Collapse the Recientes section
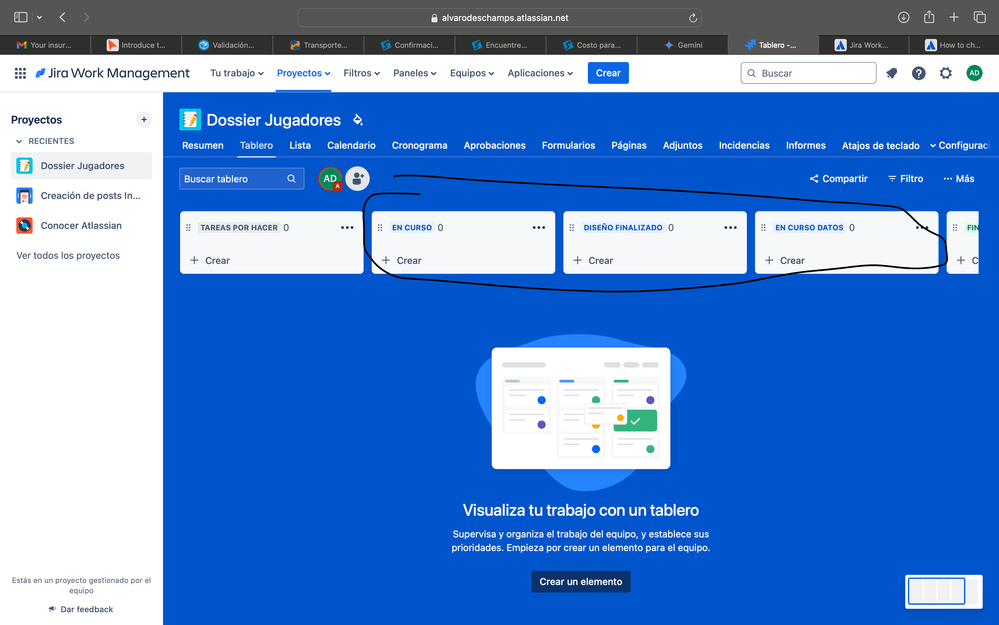The width and height of the screenshot is (999, 625). tap(19, 141)
